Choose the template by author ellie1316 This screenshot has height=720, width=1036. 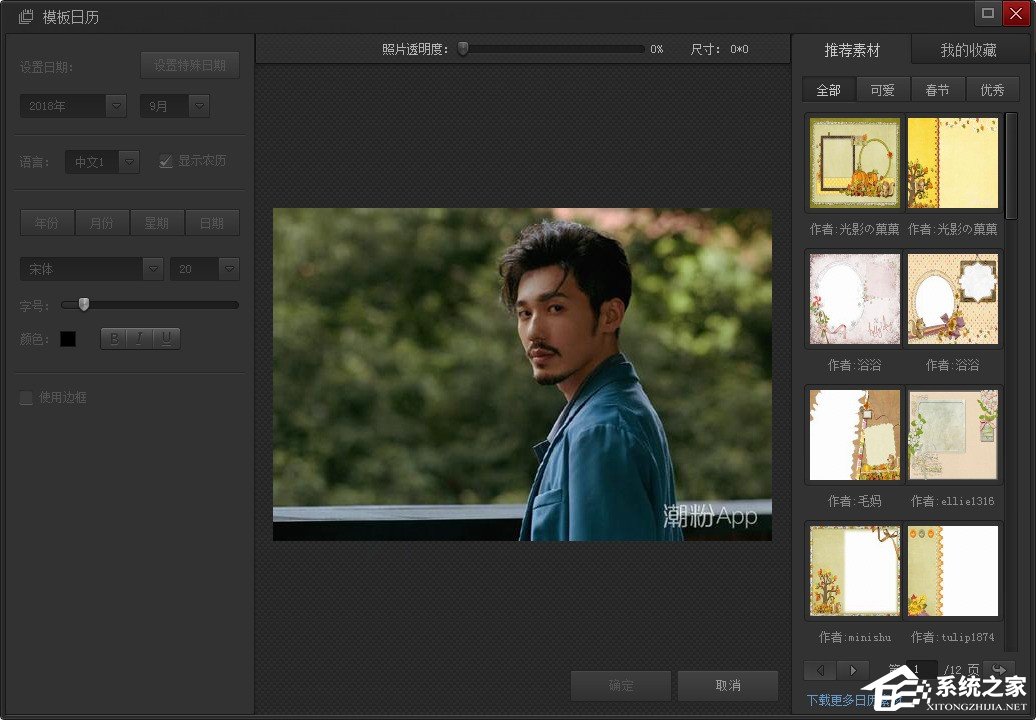(952, 435)
